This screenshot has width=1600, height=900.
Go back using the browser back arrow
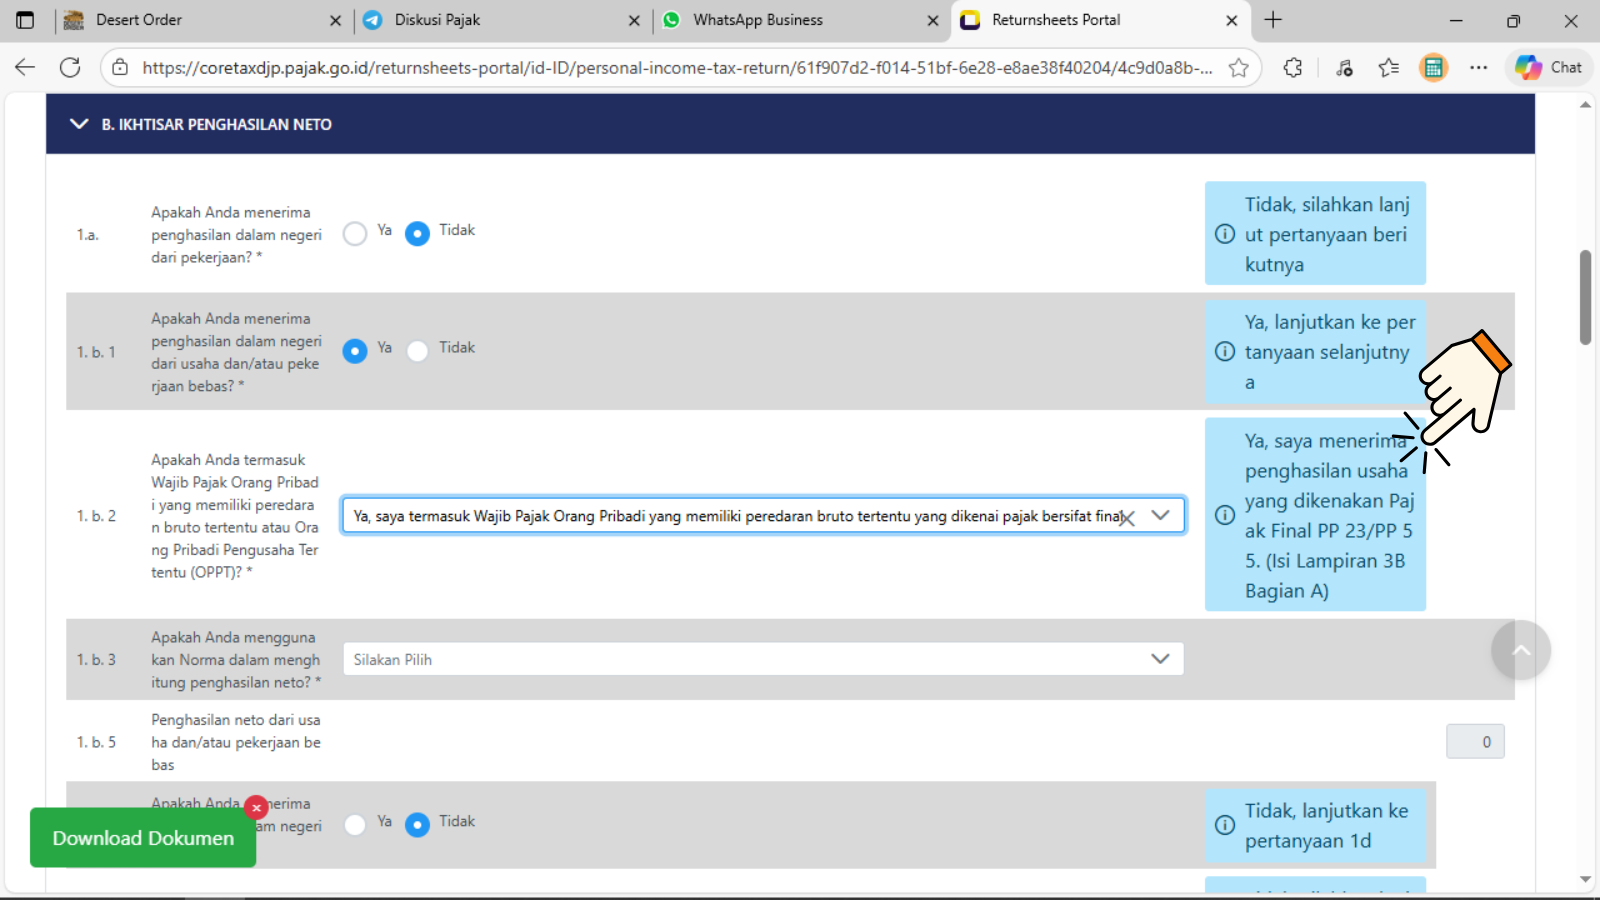coord(25,67)
